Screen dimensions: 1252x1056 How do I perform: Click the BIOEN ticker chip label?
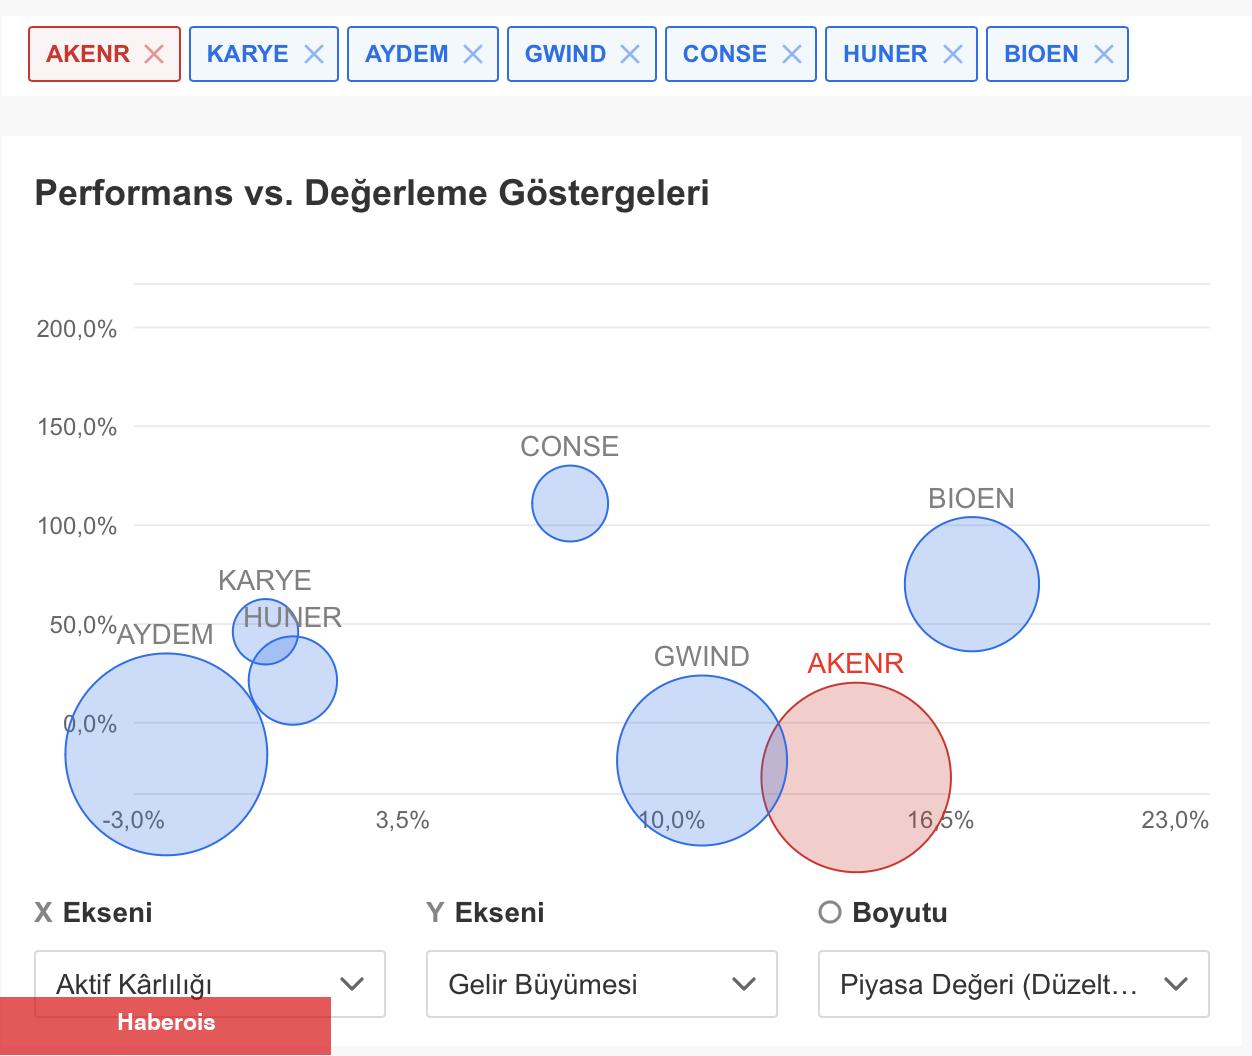[x=1041, y=54]
